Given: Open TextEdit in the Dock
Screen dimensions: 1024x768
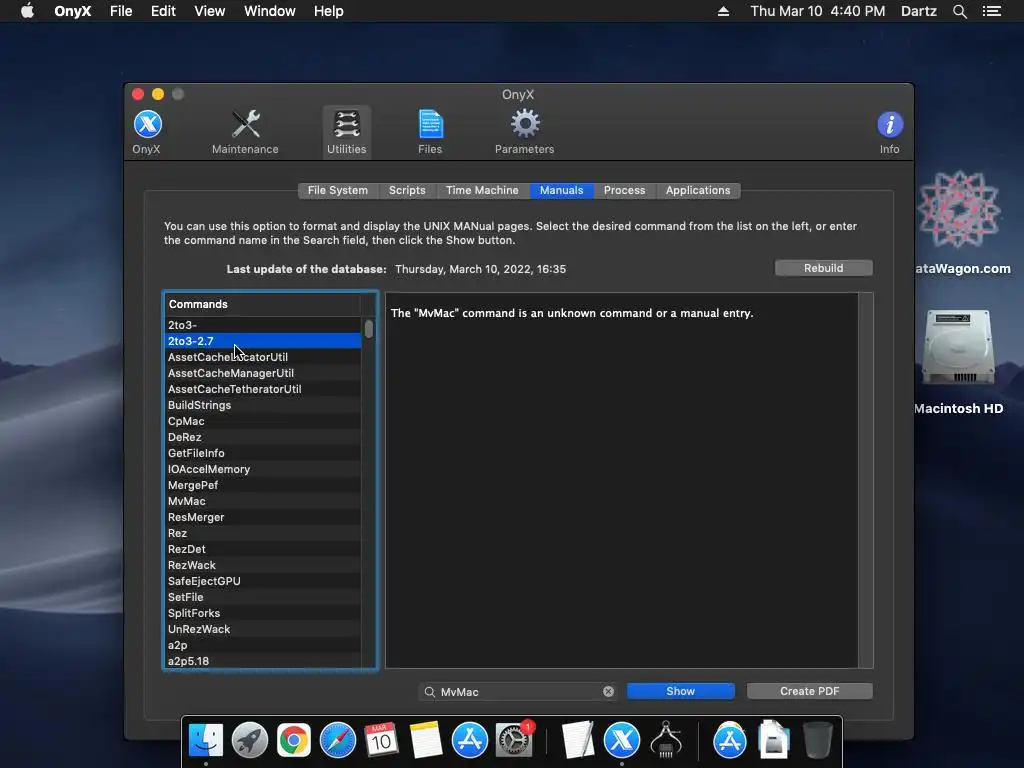Looking at the screenshot, I should (577, 741).
